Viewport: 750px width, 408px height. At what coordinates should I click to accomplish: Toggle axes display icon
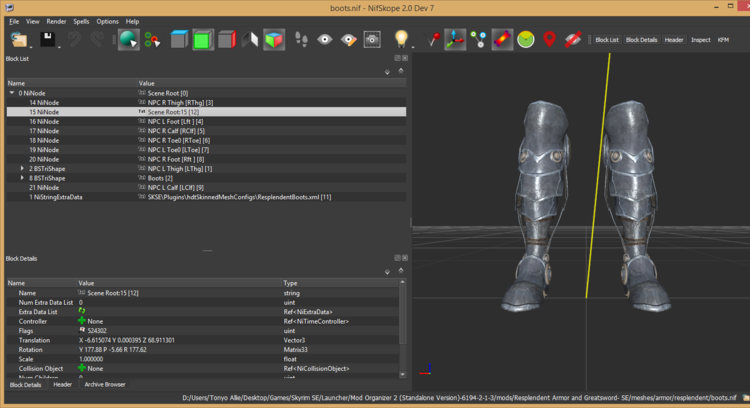[x=454, y=39]
